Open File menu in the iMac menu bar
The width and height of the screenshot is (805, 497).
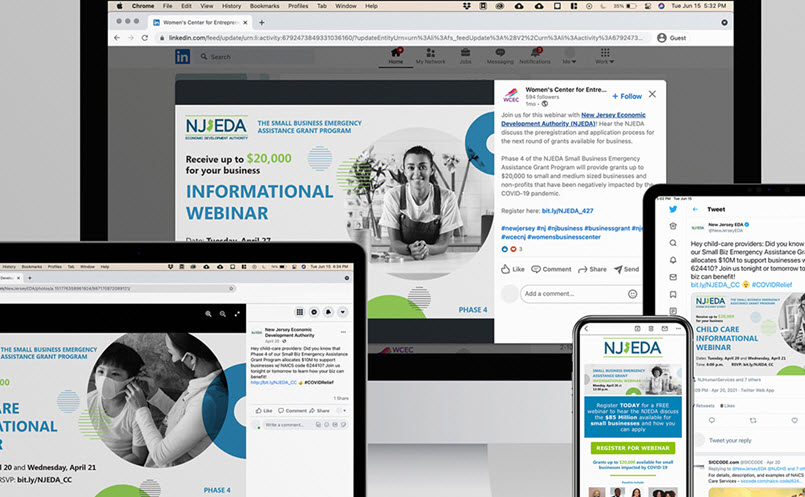tap(167, 6)
